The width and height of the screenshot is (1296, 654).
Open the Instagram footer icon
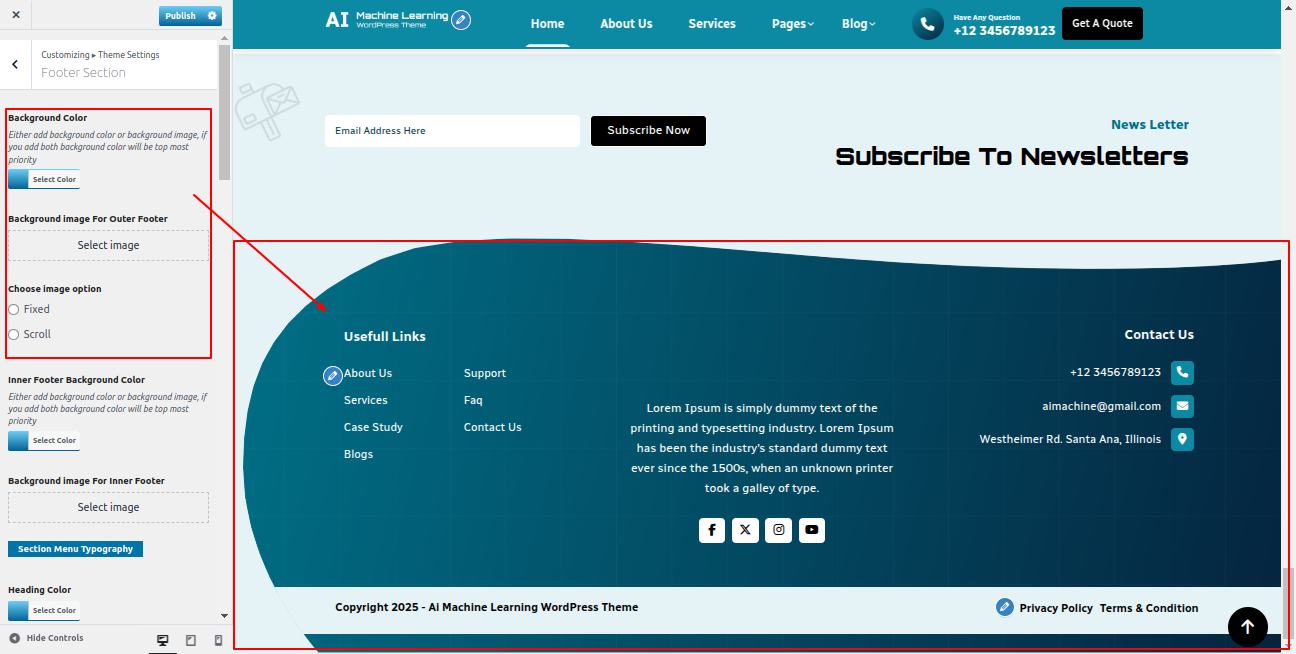[x=778, y=530]
